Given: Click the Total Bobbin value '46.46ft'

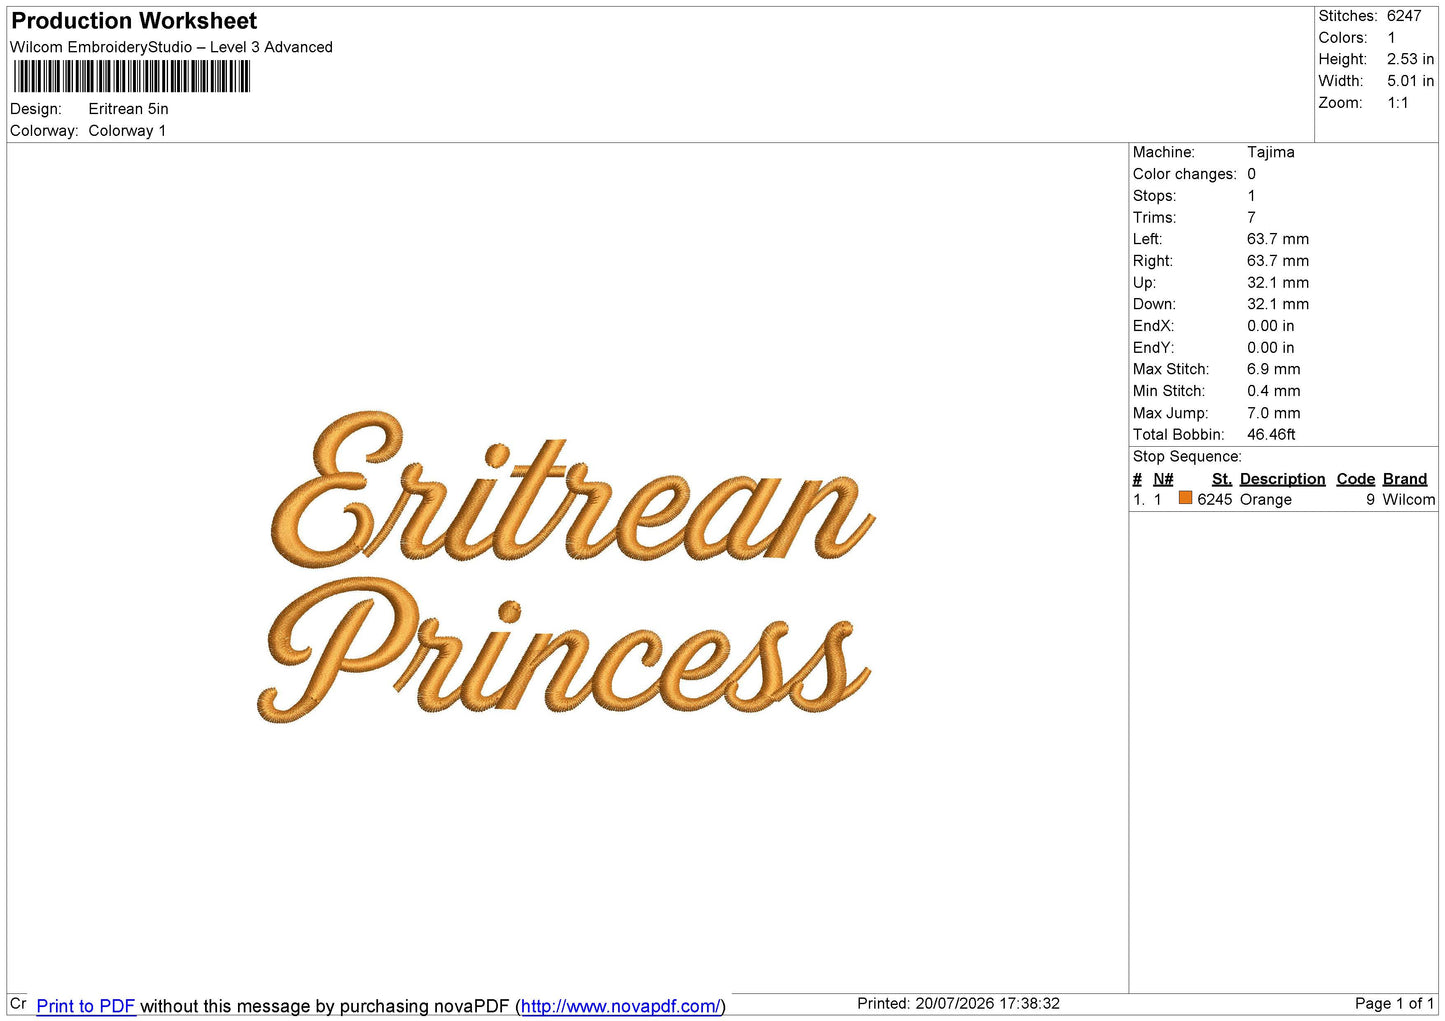Looking at the screenshot, I should pos(1271,435).
